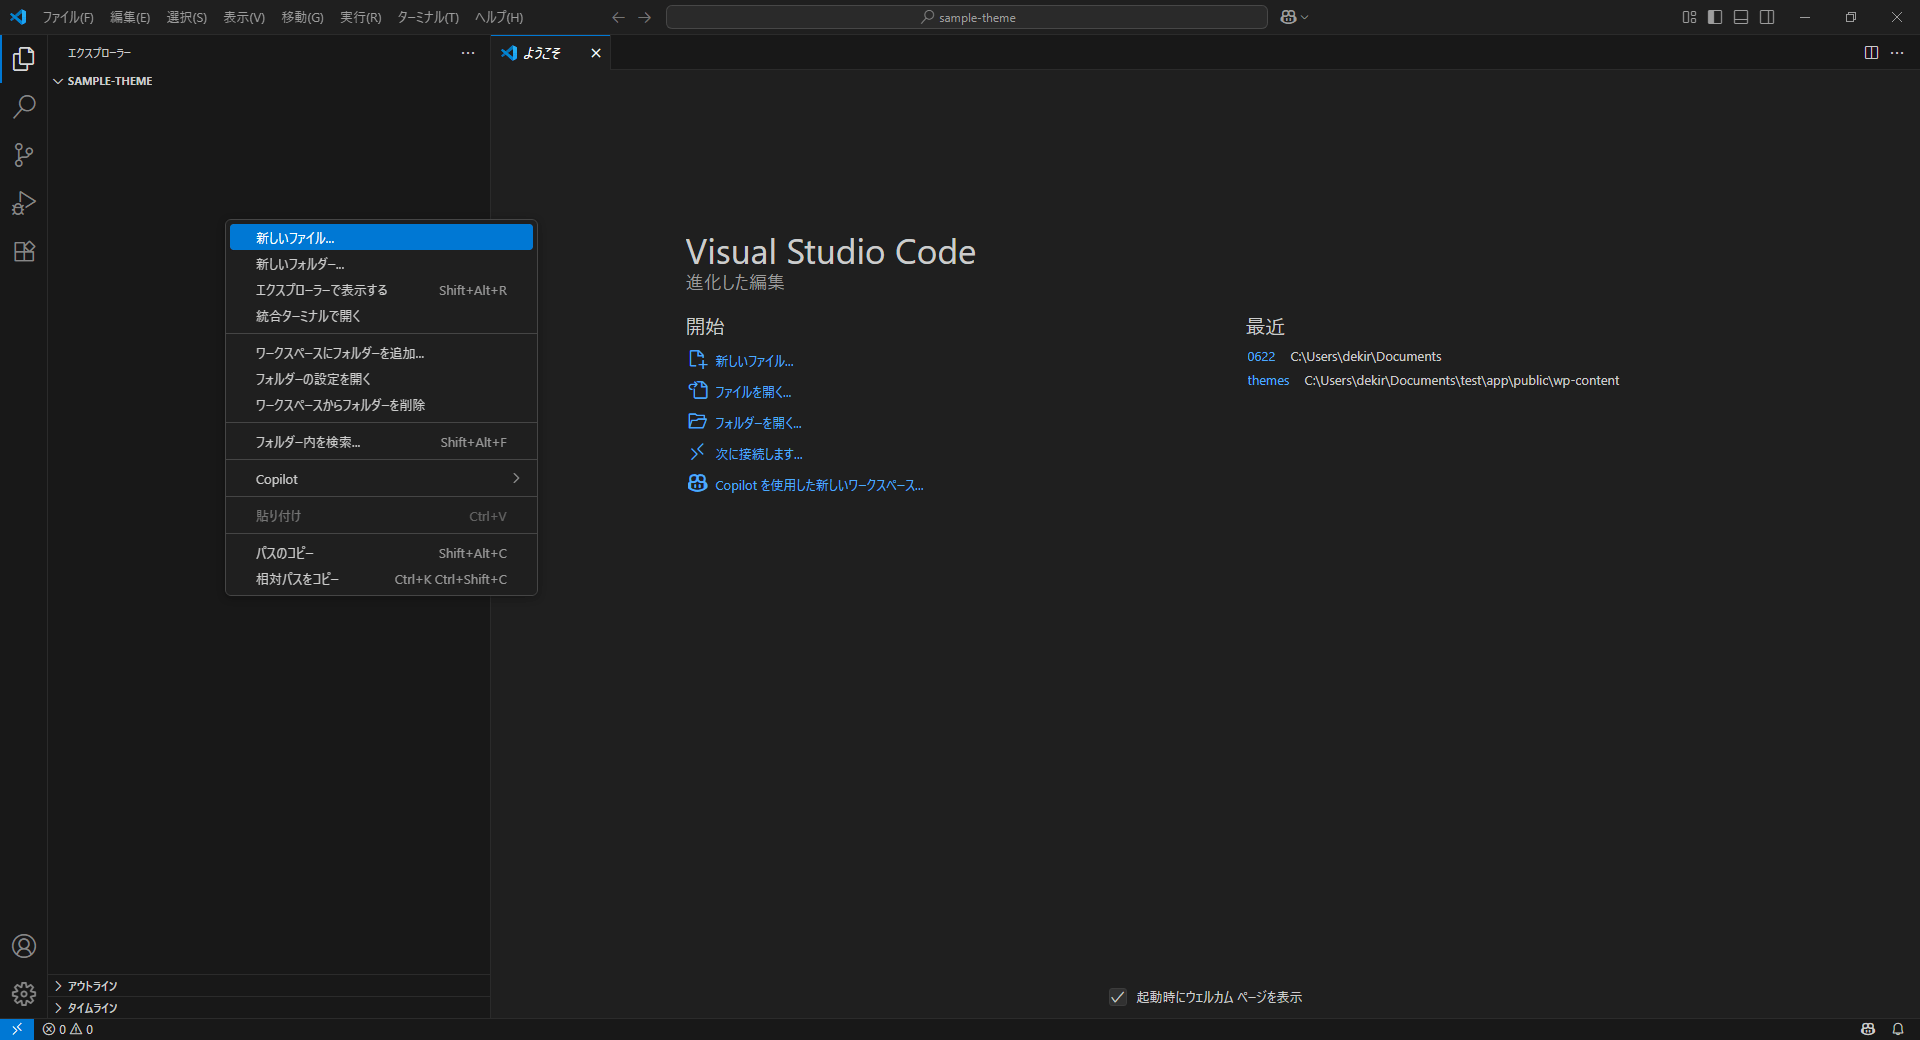Image resolution: width=1920 pixels, height=1040 pixels.
Task: Expand the タイムライン section
Action: pos(270,1008)
